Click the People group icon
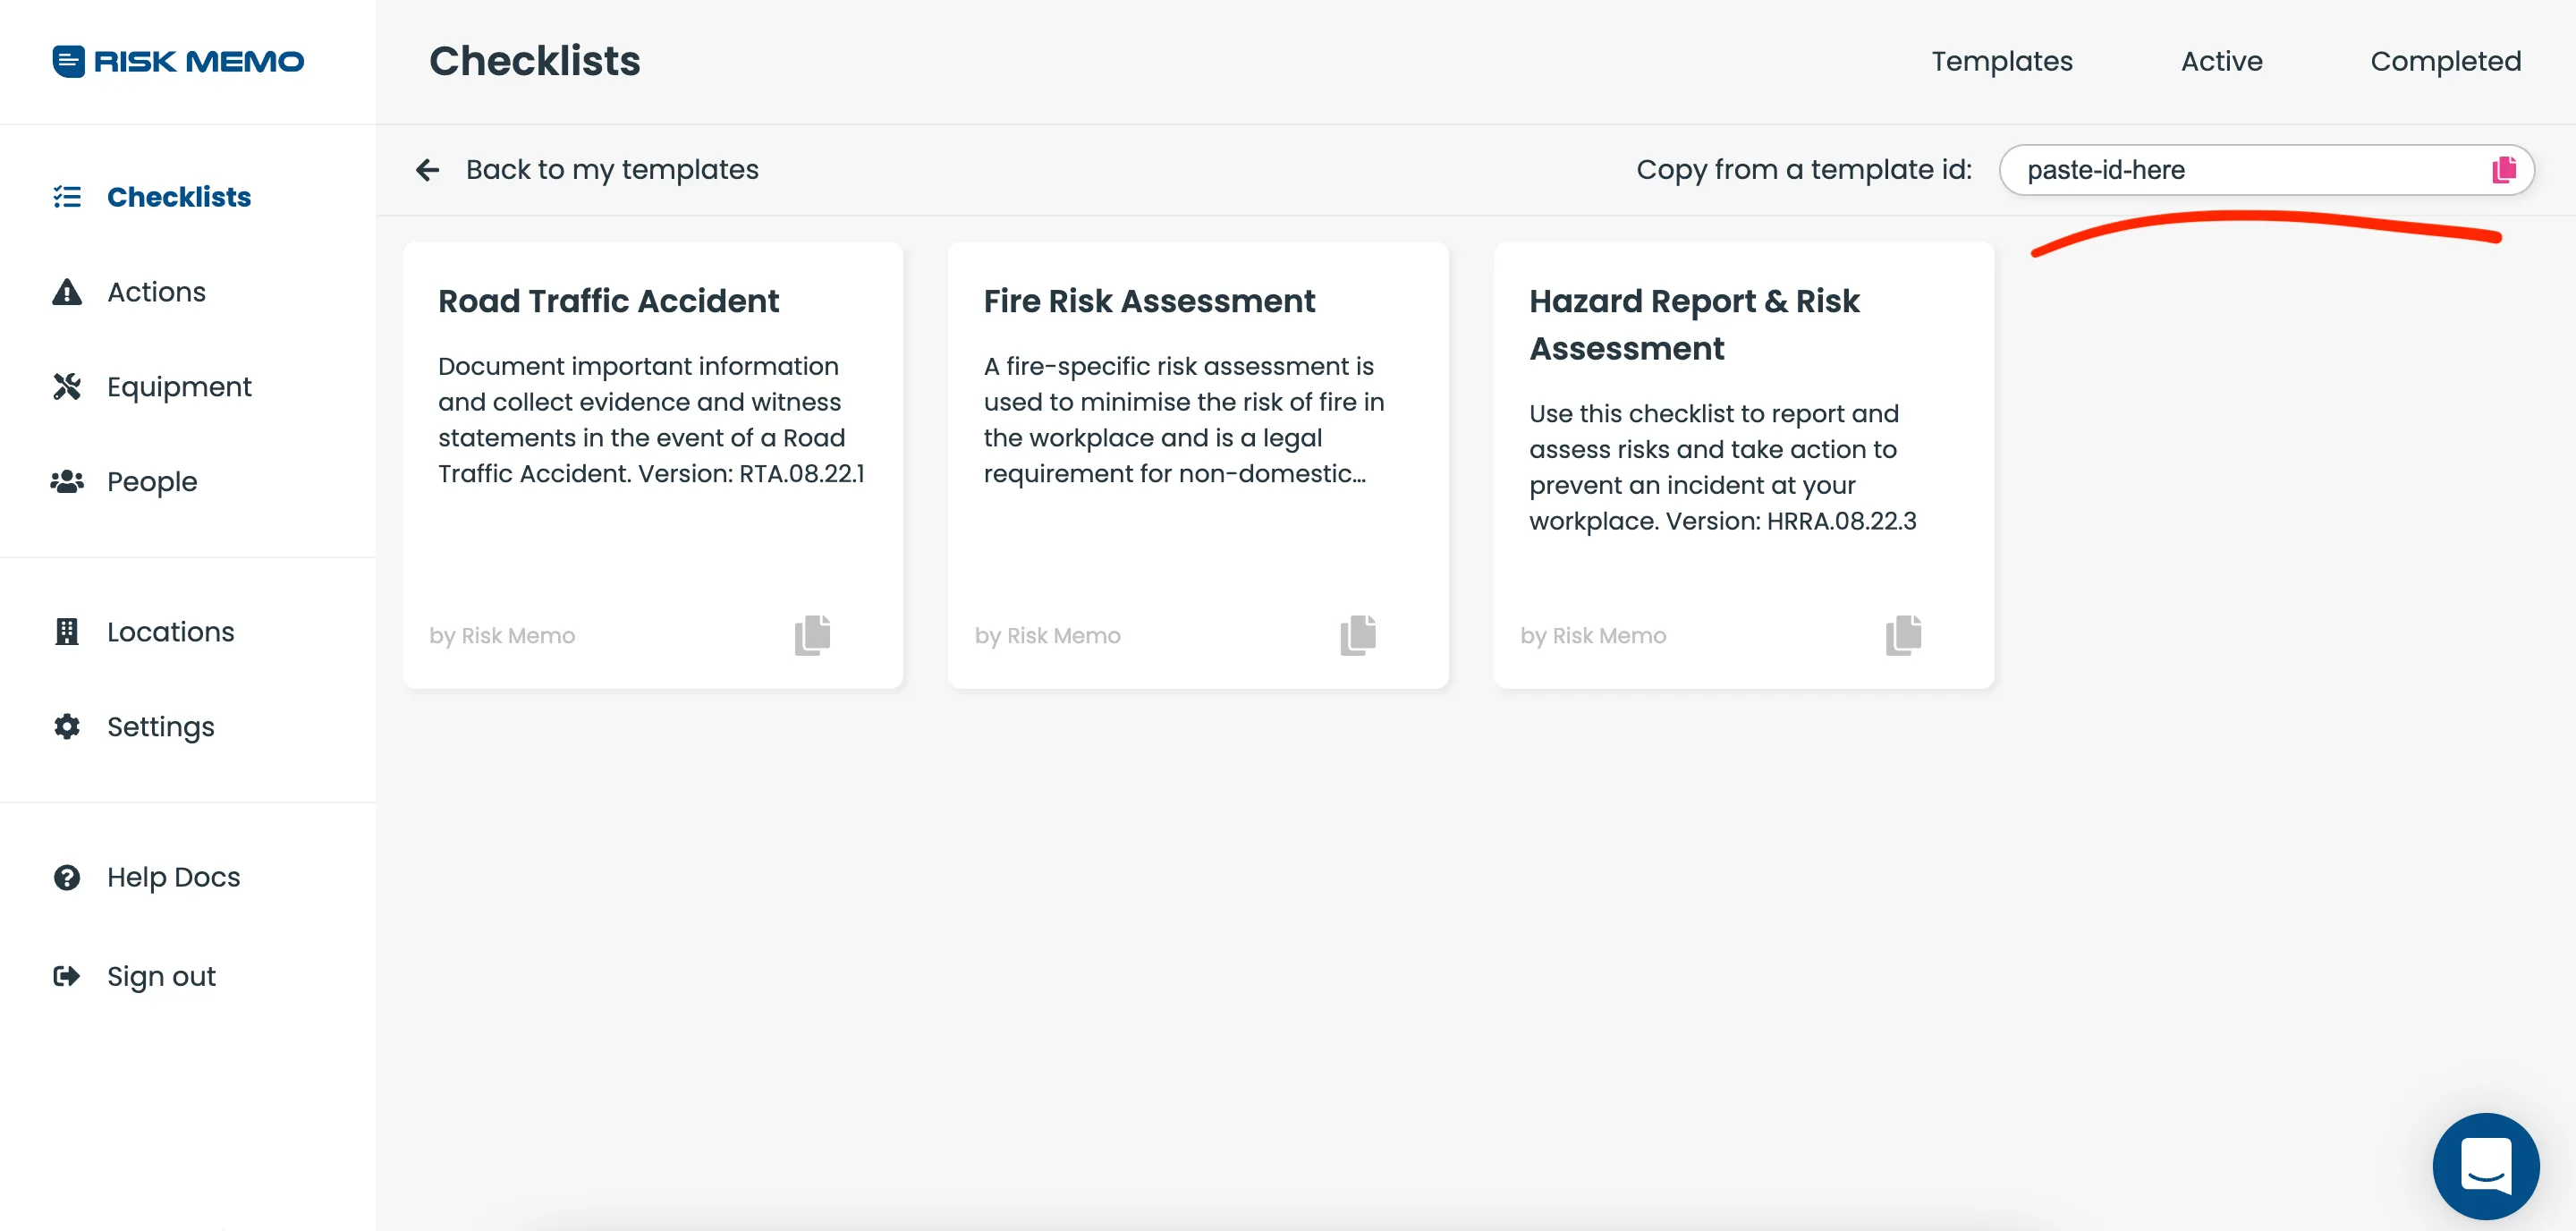The width and height of the screenshot is (2576, 1231). (67, 482)
